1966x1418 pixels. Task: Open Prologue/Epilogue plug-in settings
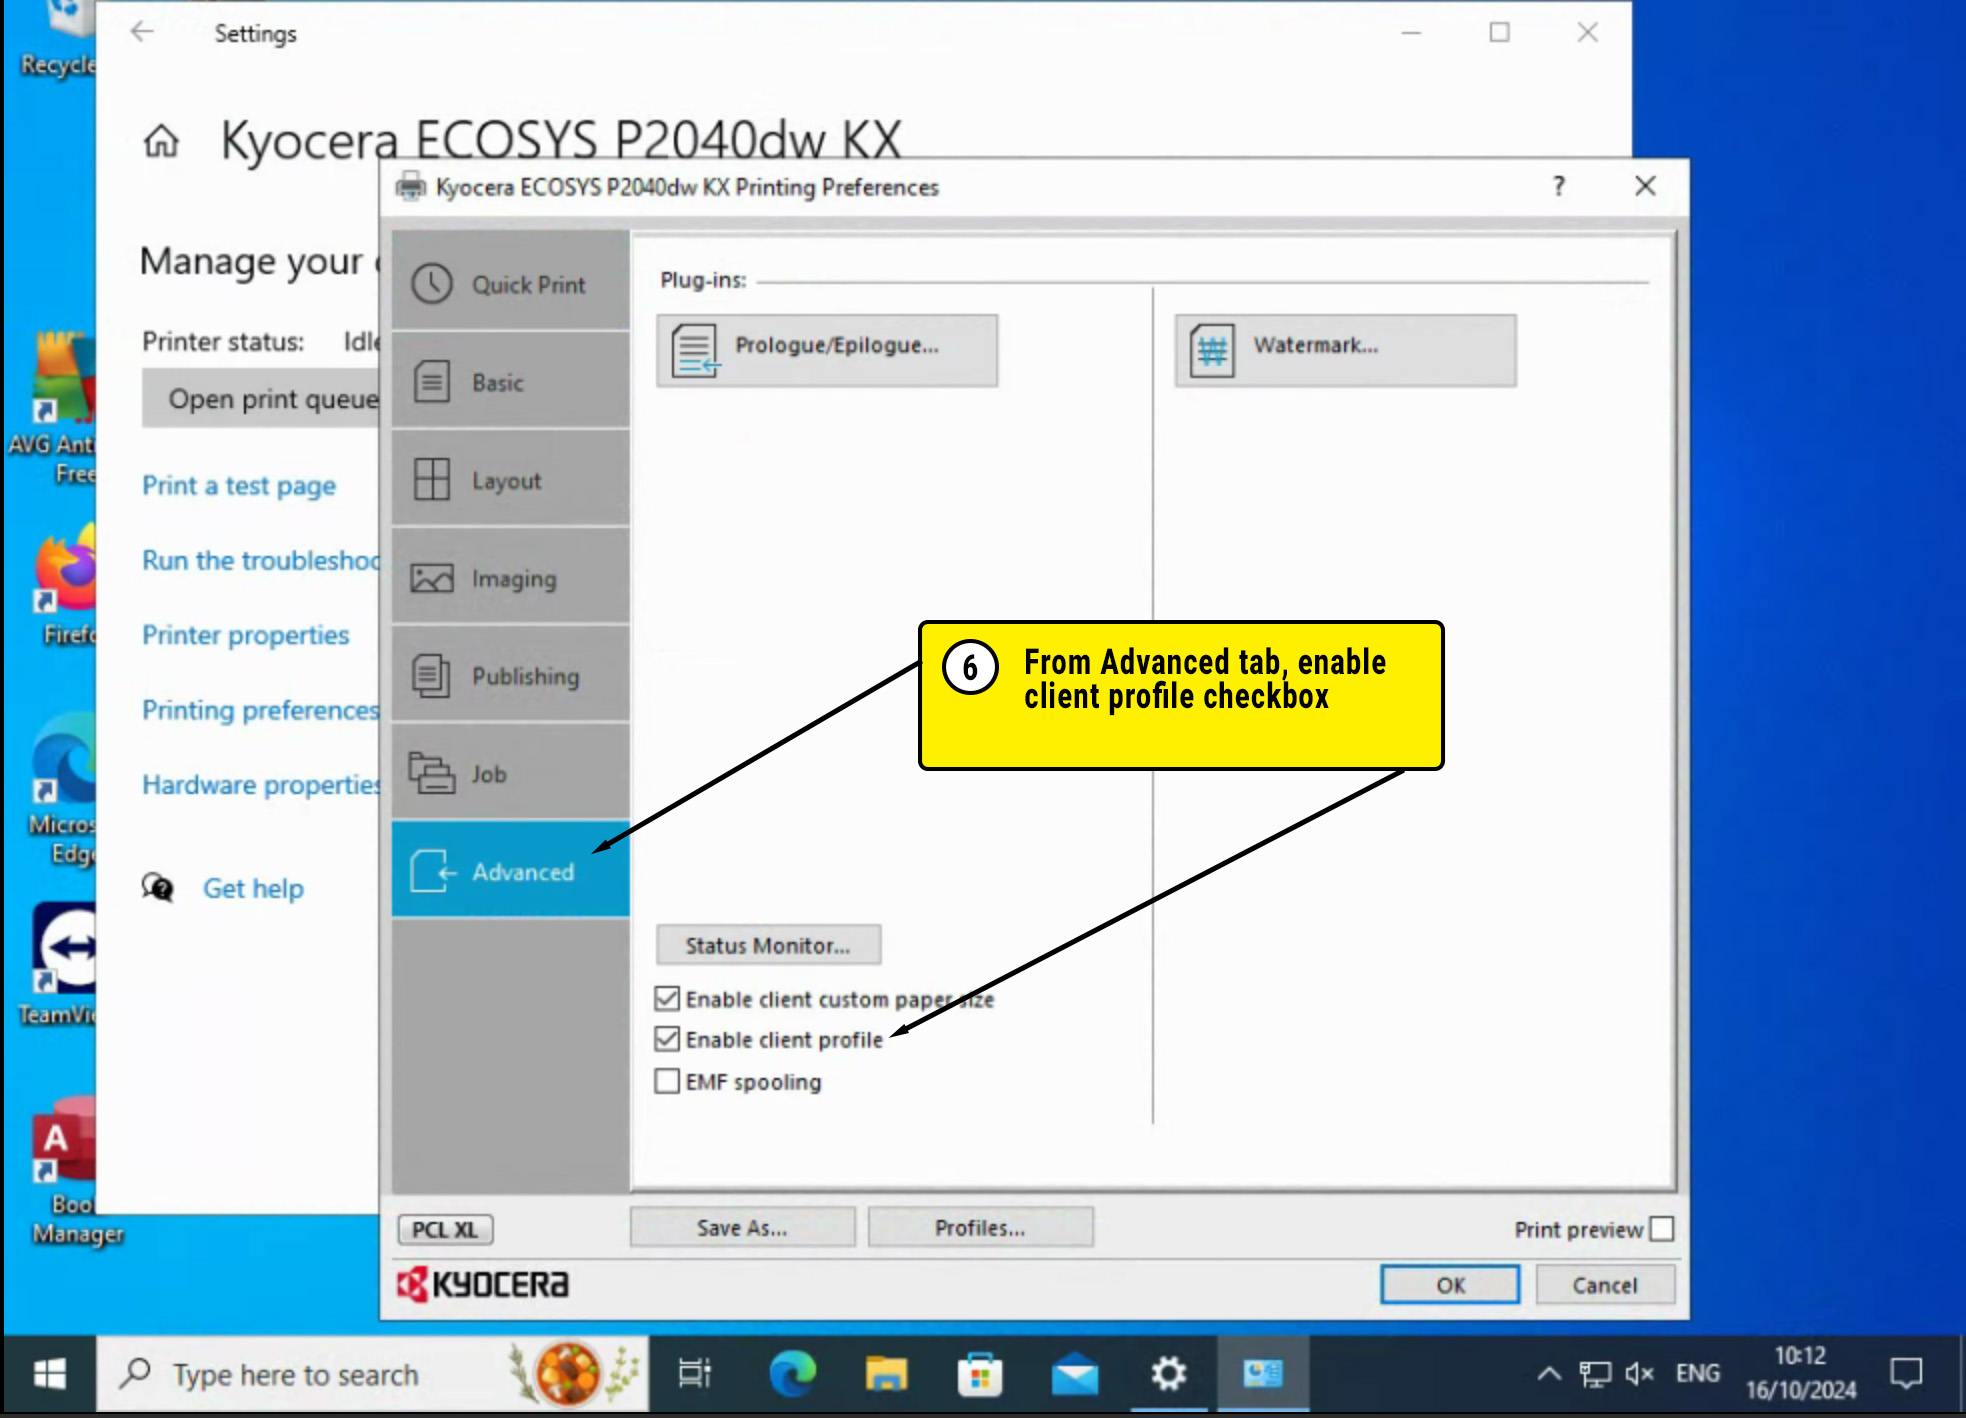pos(827,350)
